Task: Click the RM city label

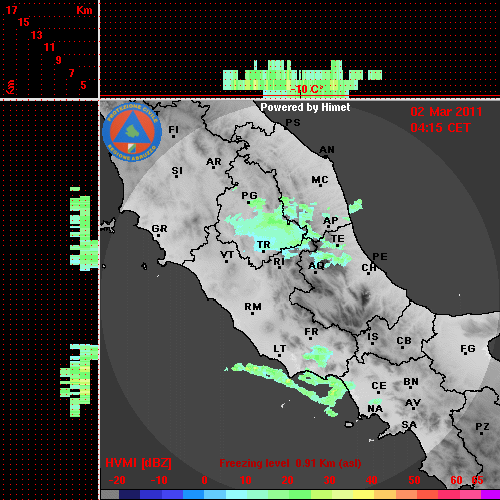Action: coord(253,307)
